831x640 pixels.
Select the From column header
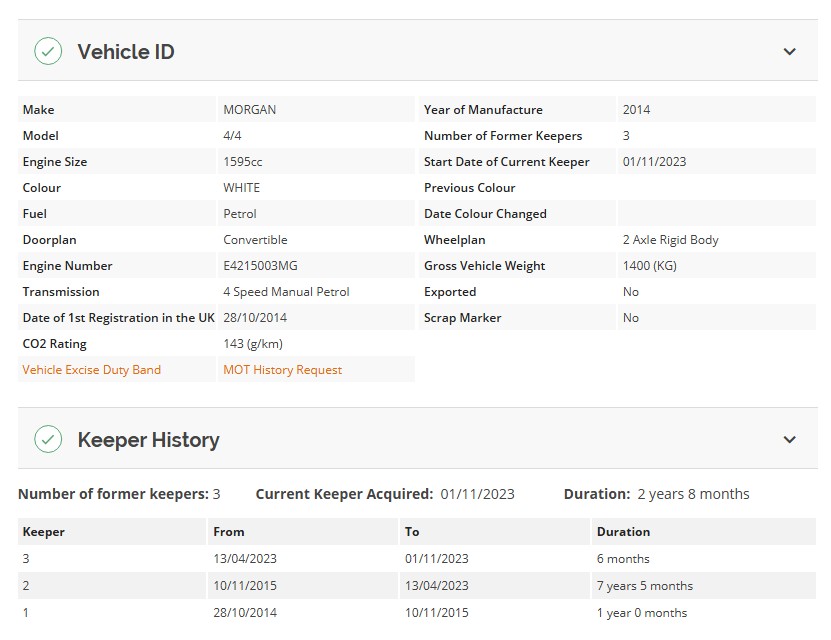[228, 532]
